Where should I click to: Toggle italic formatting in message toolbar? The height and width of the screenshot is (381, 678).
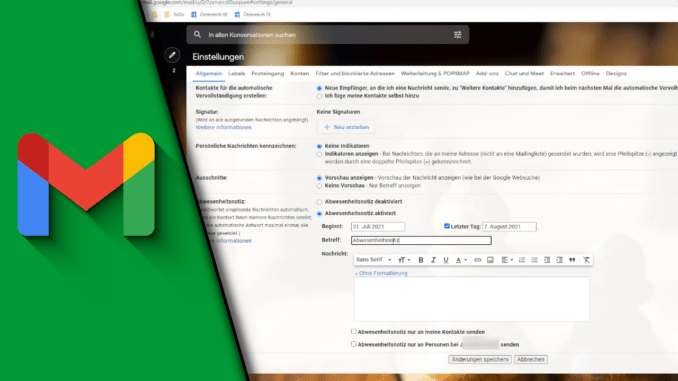point(433,260)
